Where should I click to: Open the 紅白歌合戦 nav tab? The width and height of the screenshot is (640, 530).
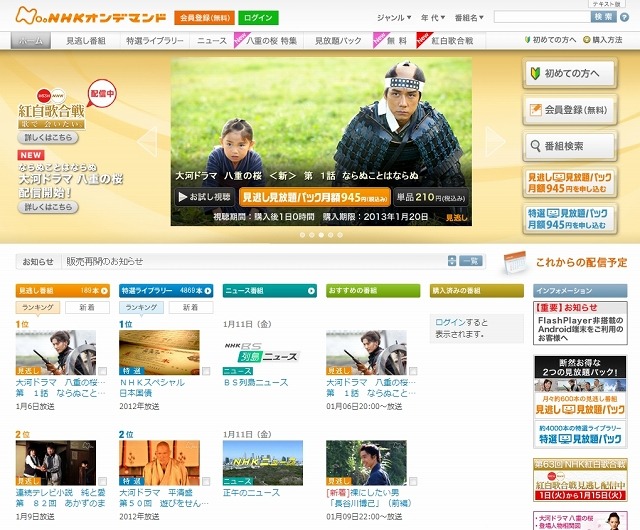[451, 41]
